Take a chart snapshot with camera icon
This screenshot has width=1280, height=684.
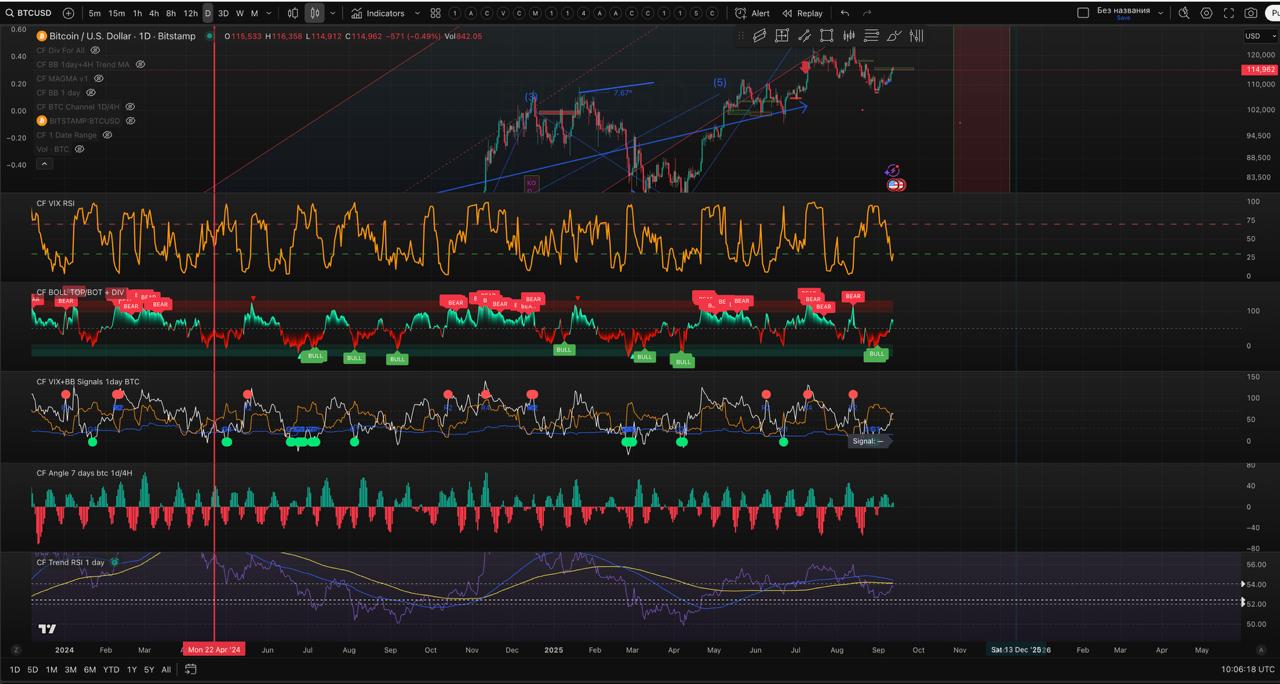point(1251,13)
